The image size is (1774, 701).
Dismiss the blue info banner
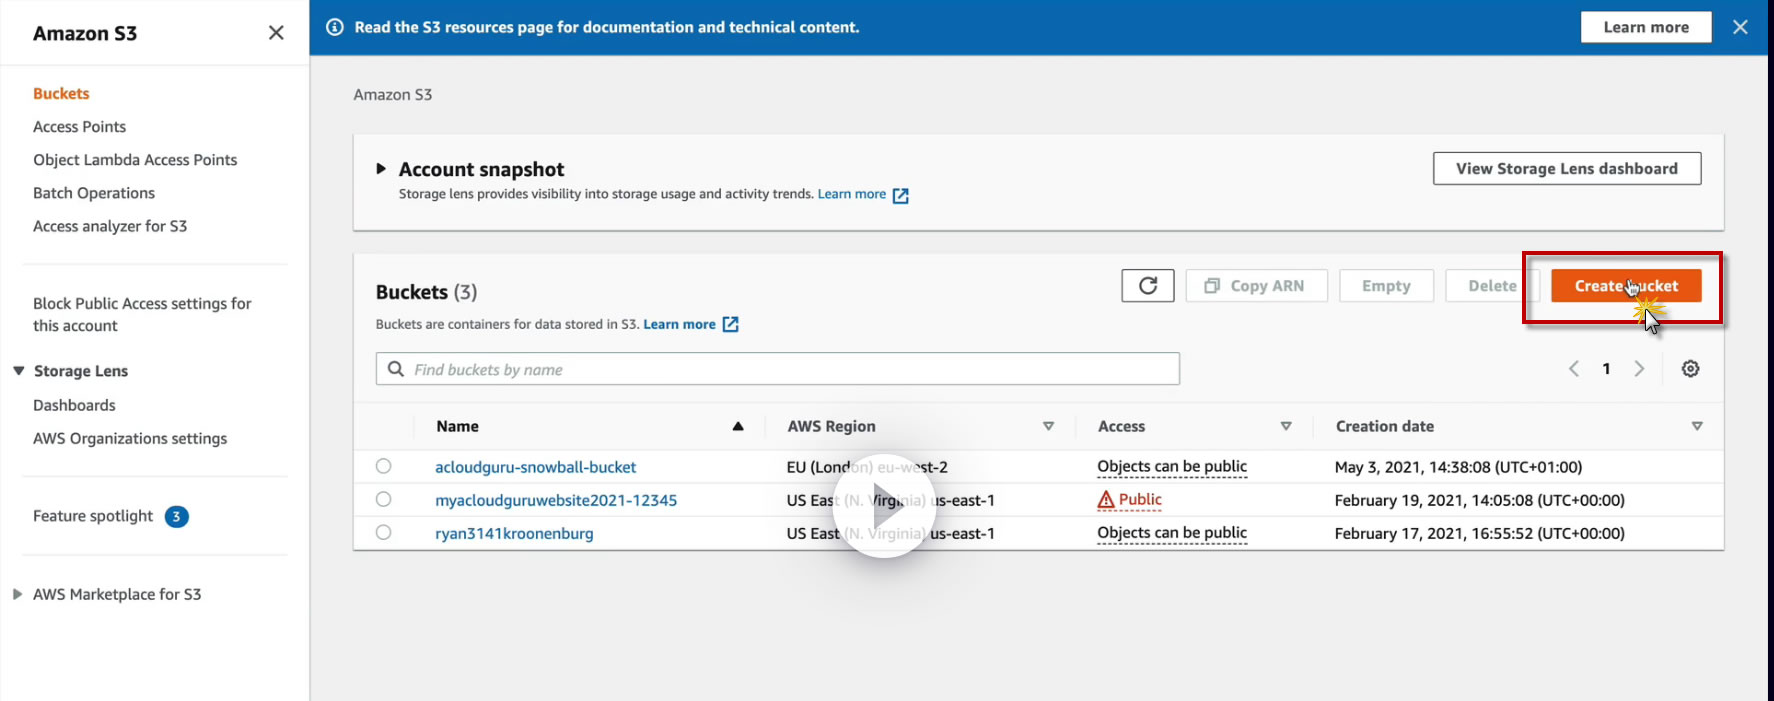1740,27
